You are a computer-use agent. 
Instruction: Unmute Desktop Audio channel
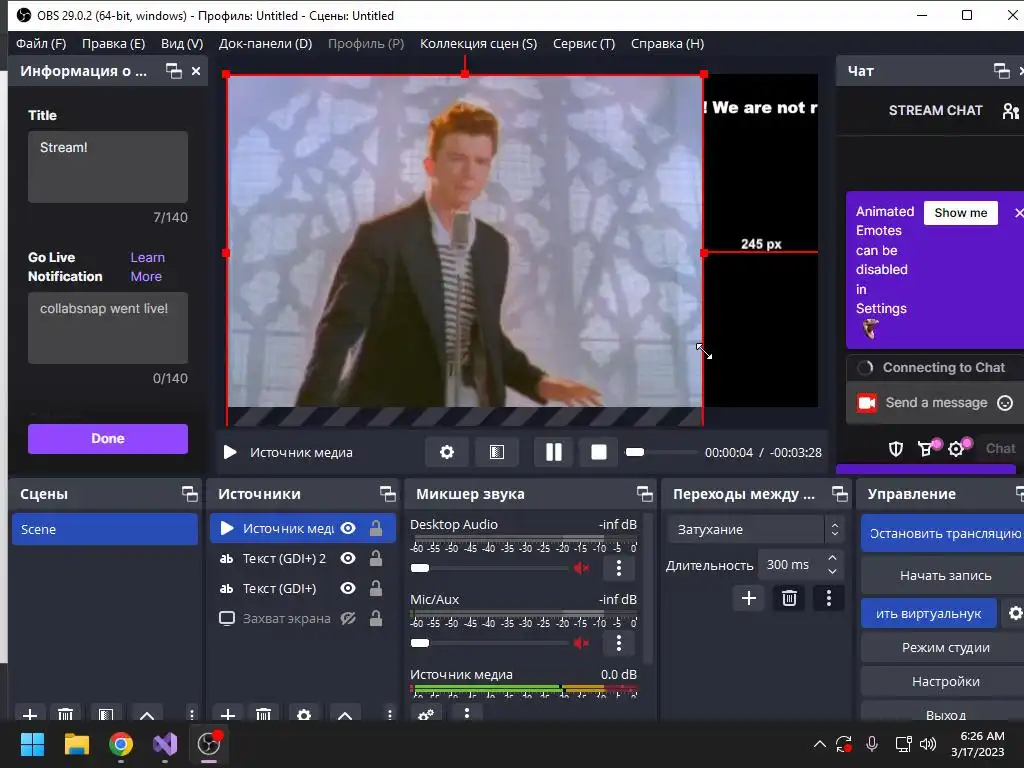point(581,568)
